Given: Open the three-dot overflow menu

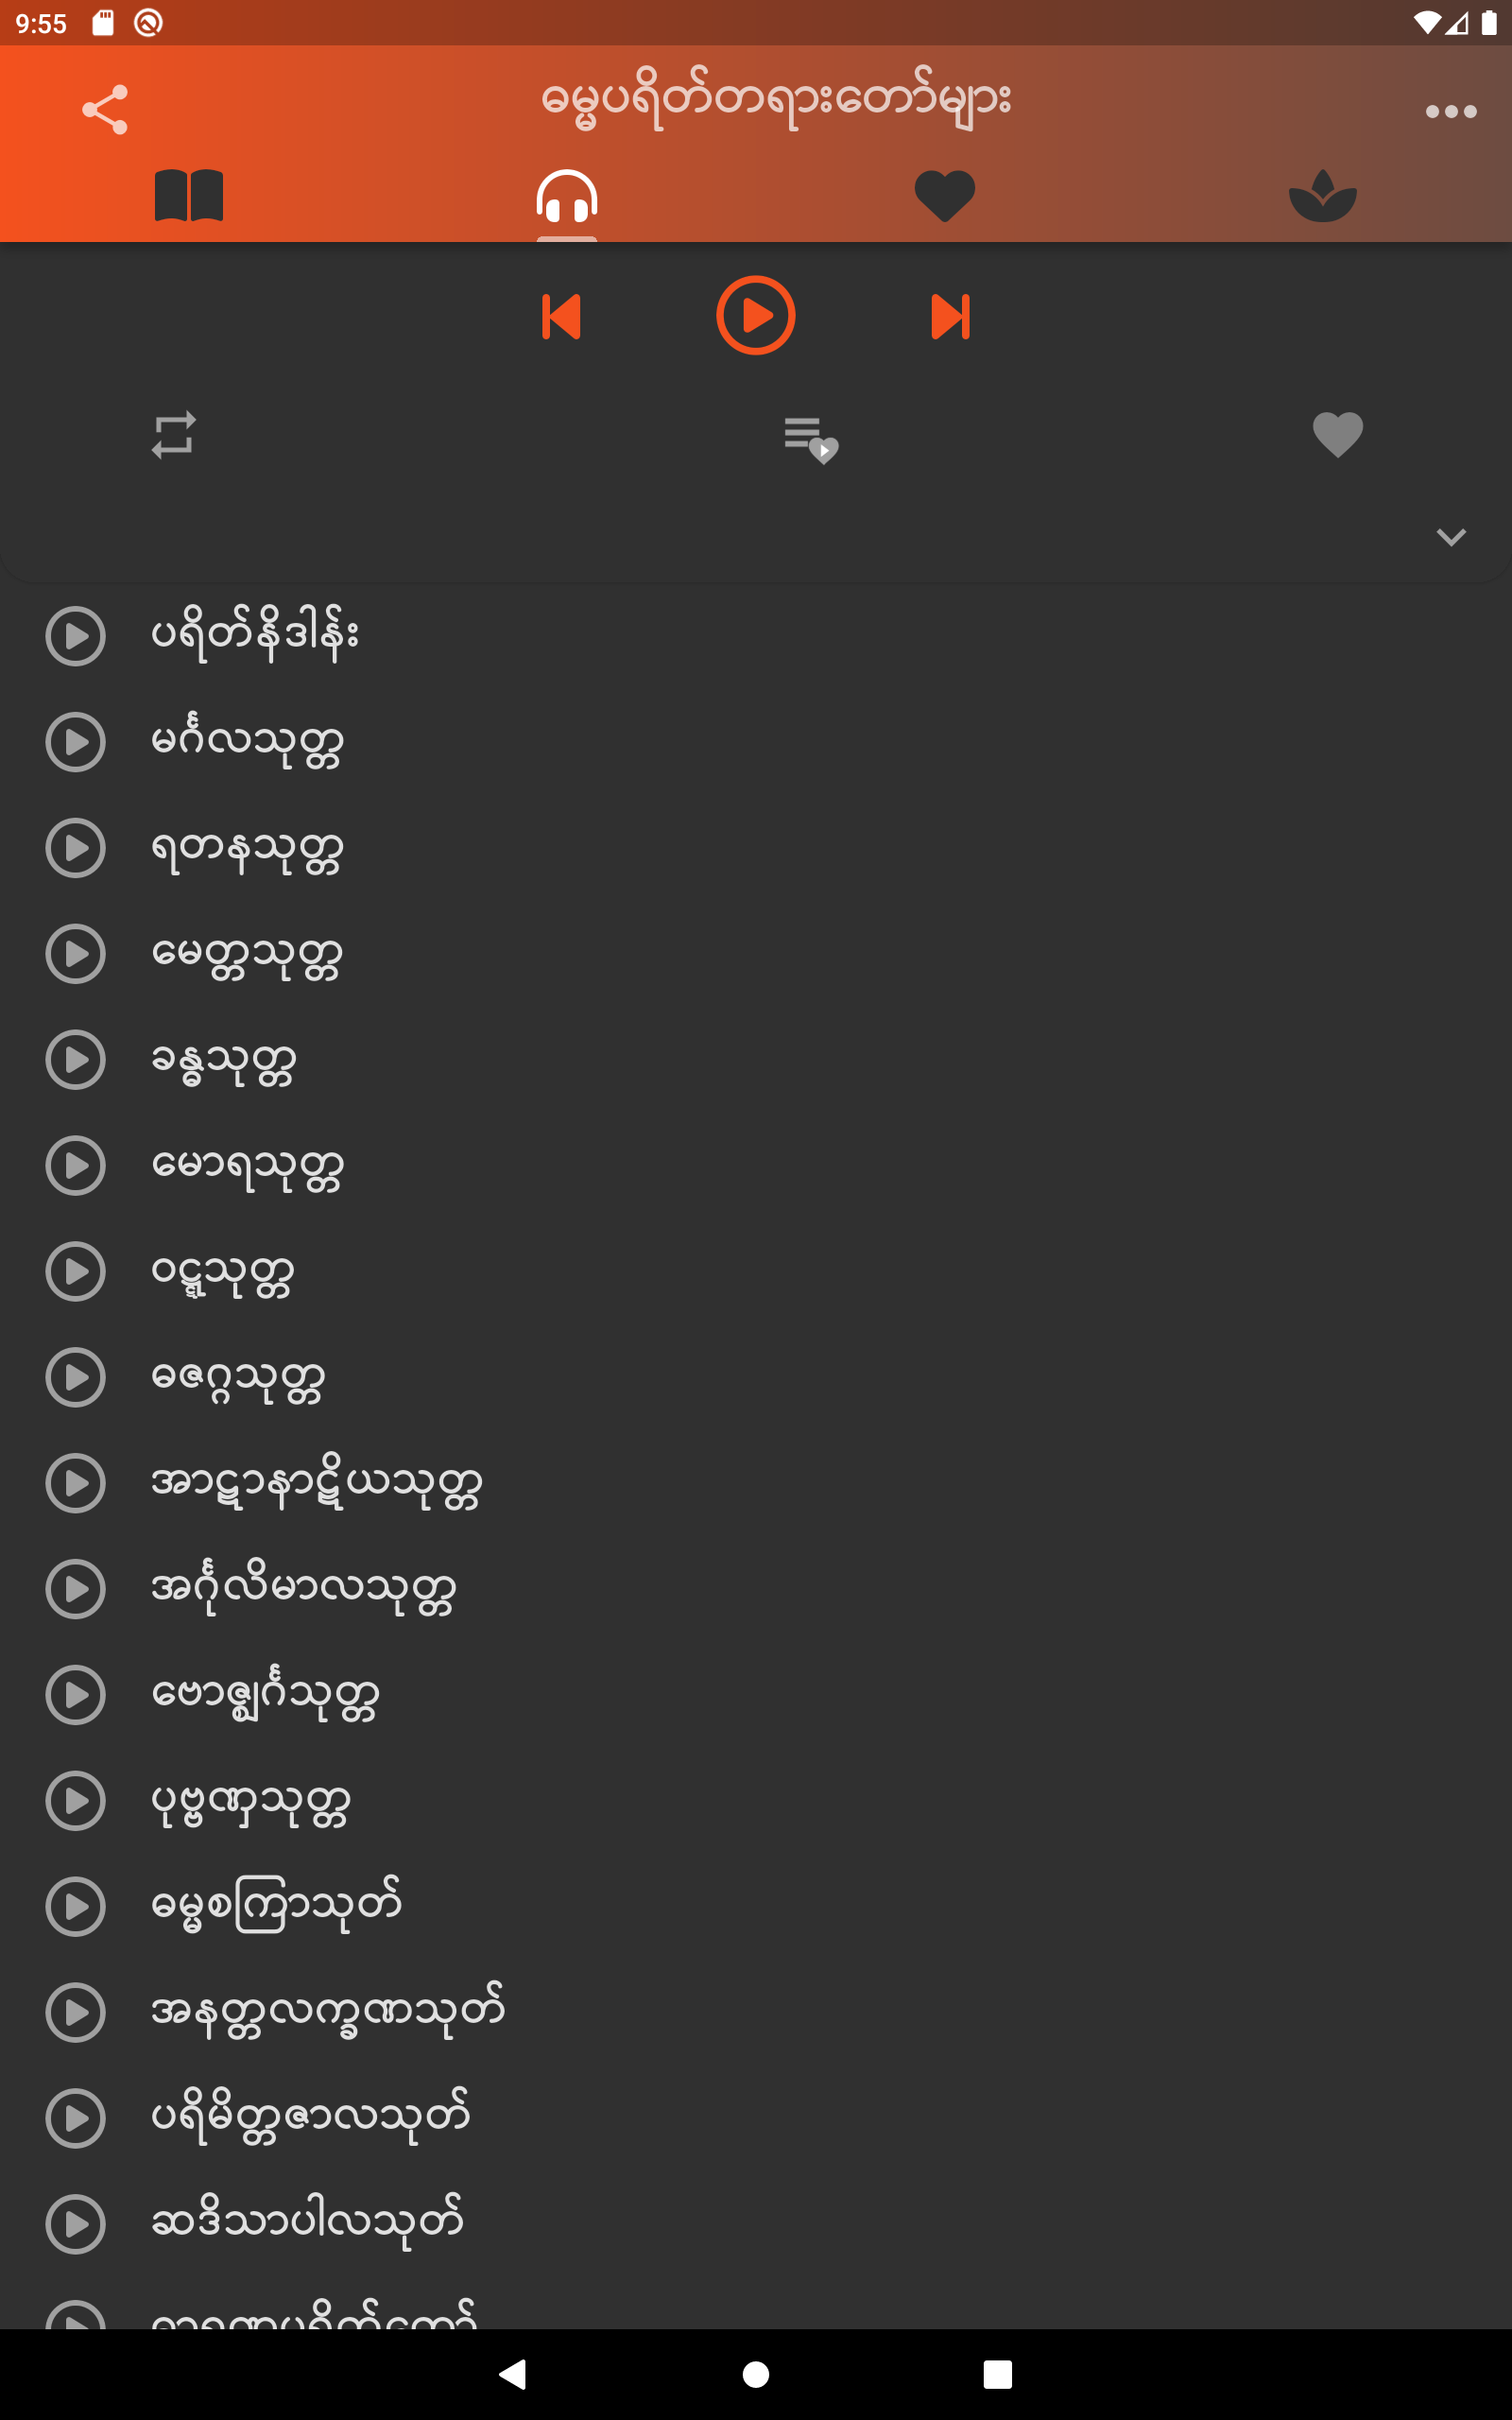Looking at the screenshot, I should (x=1450, y=111).
